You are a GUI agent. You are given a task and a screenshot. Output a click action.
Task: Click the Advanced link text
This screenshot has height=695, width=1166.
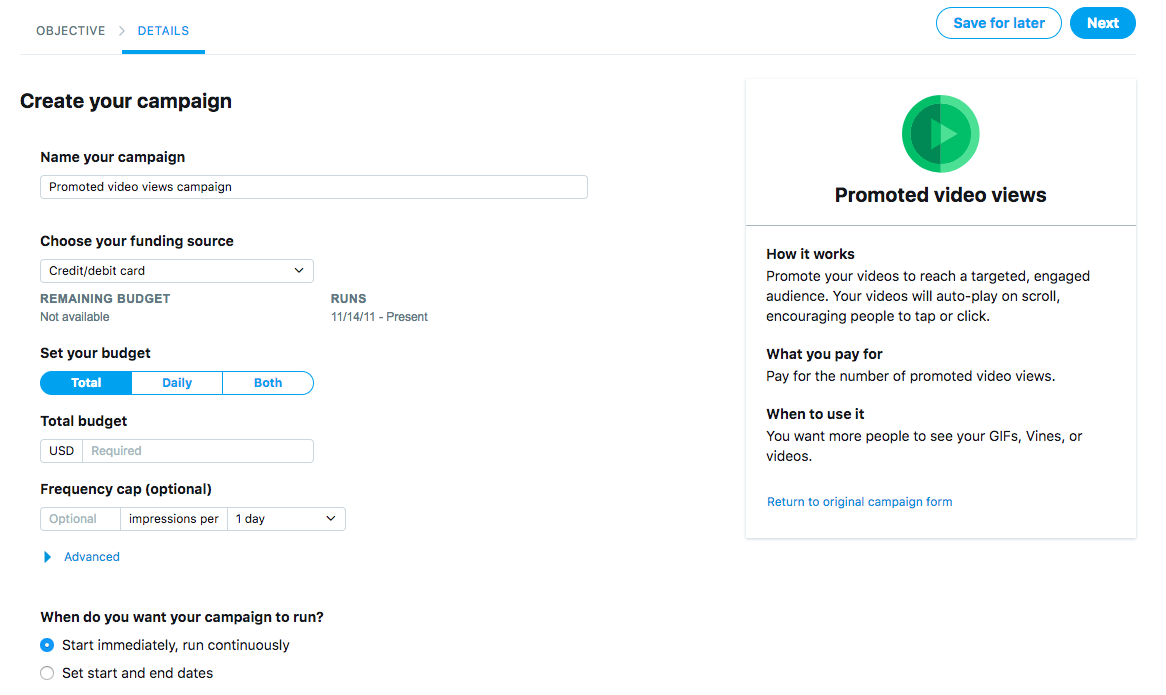(x=92, y=557)
